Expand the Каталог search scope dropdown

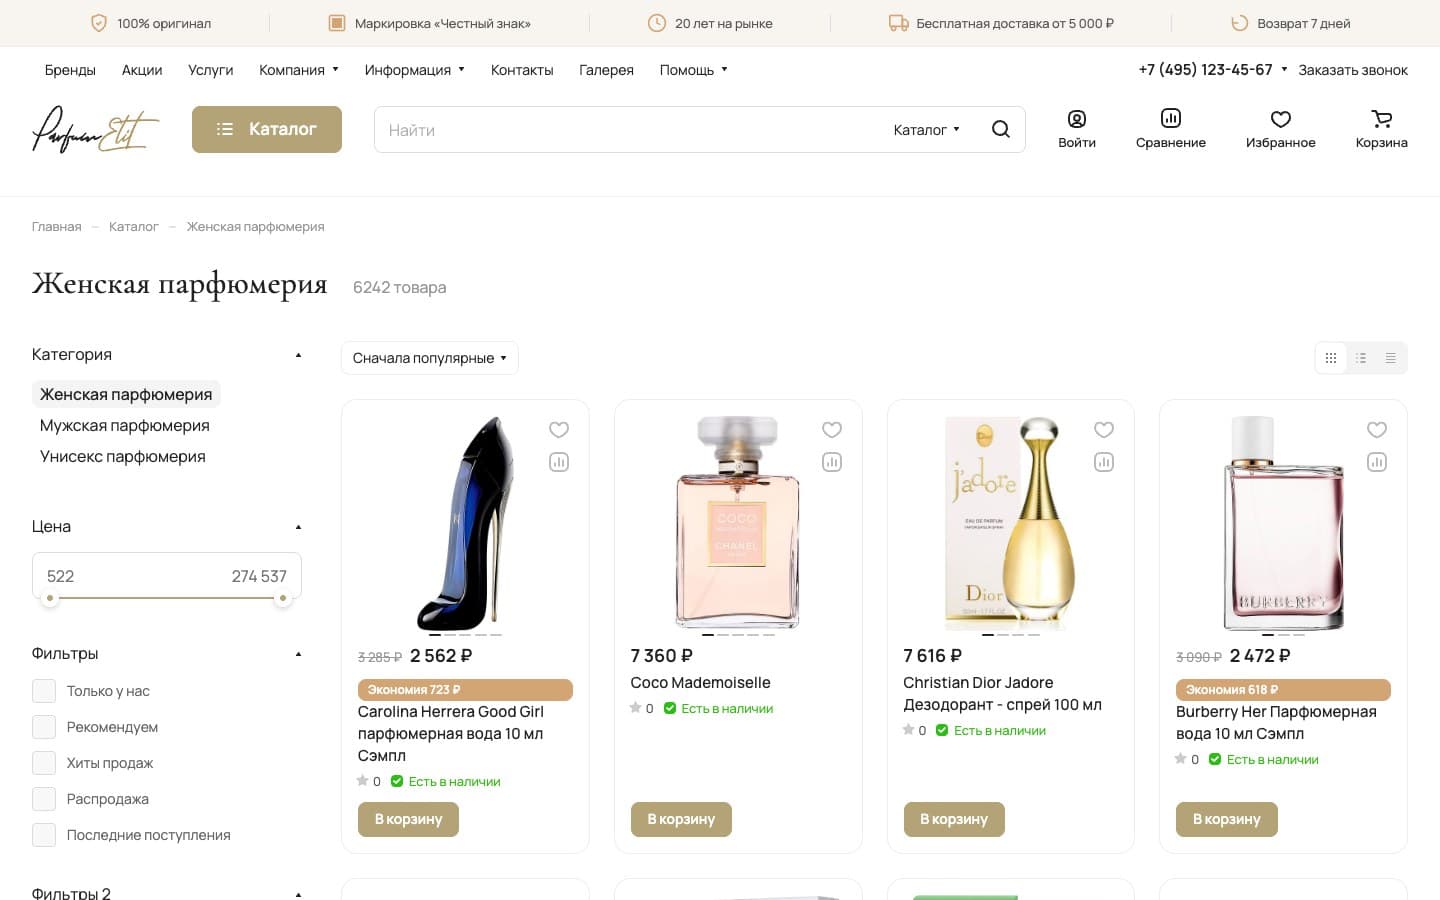pyautogui.click(x=926, y=130)
